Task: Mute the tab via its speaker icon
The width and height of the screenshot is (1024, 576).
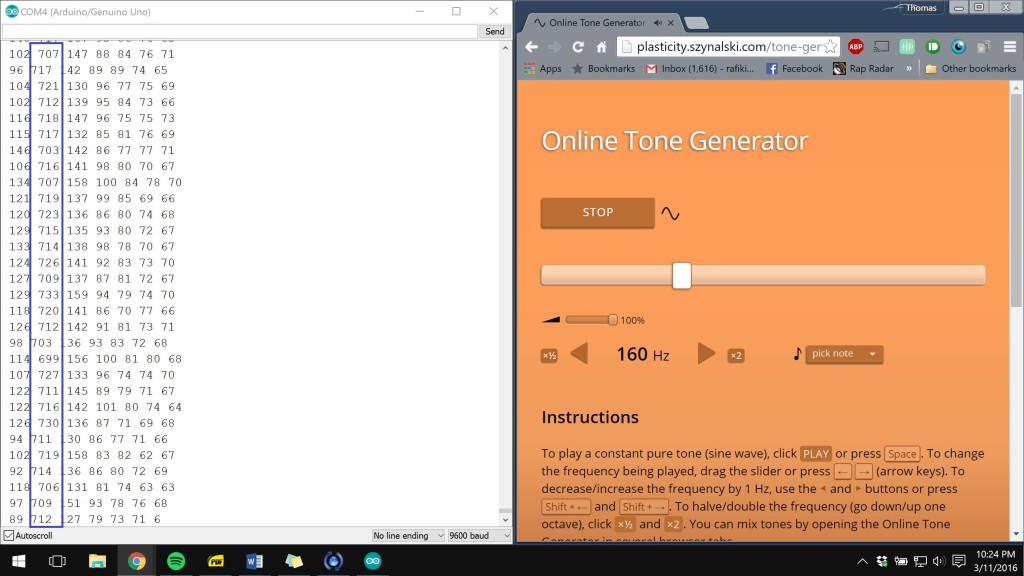Action: (658, 22)
